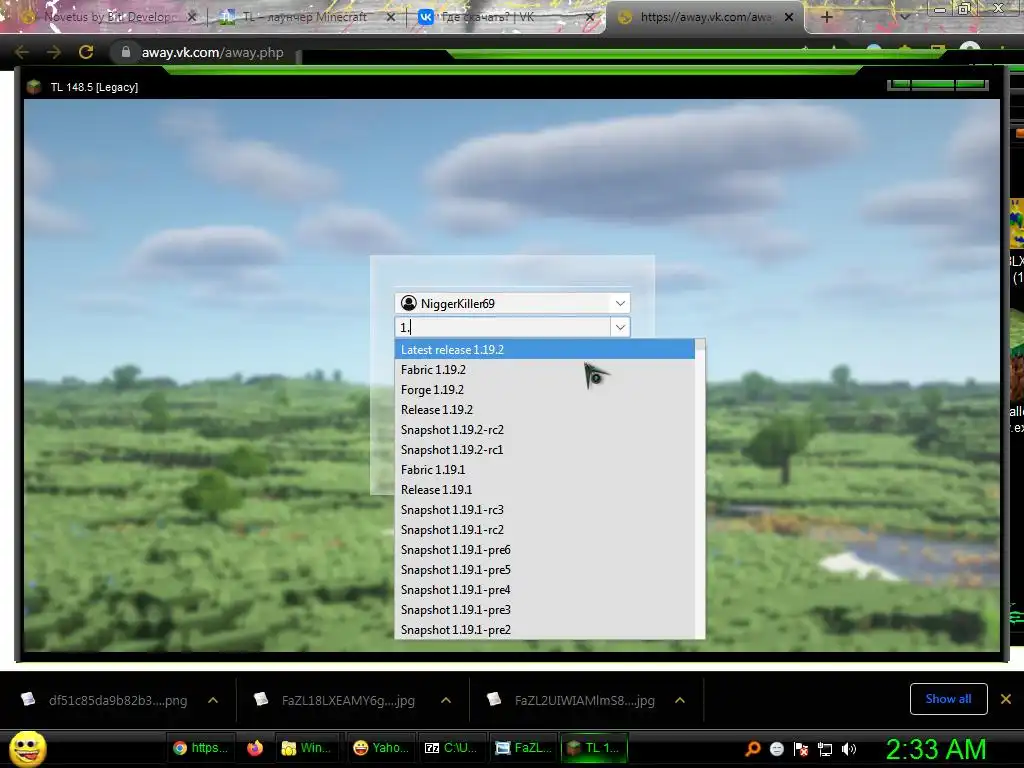1024x768 pixels.
Task: Click the site lock icon in address bar
Action: [125, 52]
